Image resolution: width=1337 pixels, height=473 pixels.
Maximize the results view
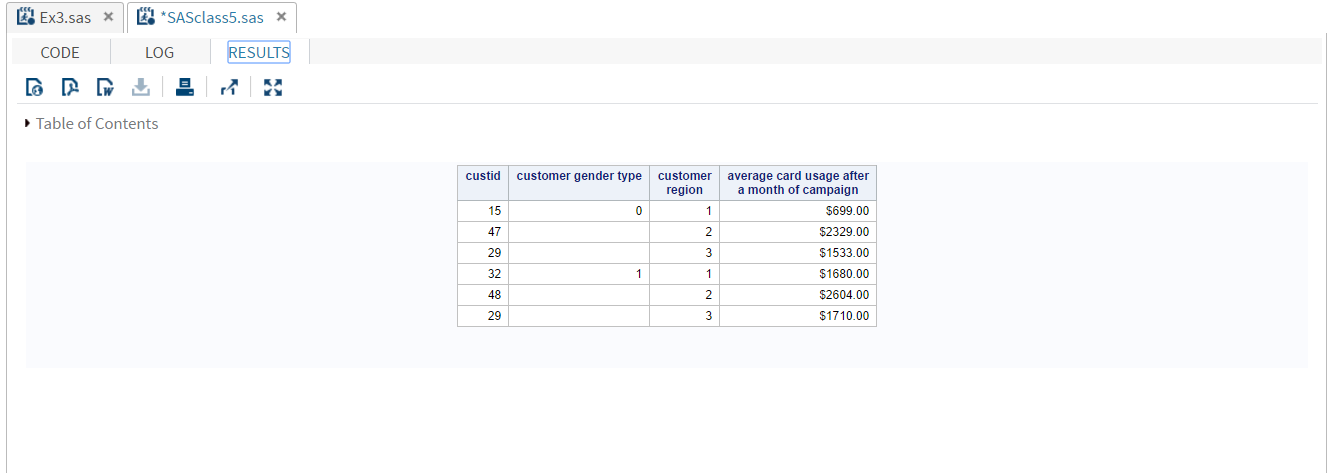click(x=273, y=88)
